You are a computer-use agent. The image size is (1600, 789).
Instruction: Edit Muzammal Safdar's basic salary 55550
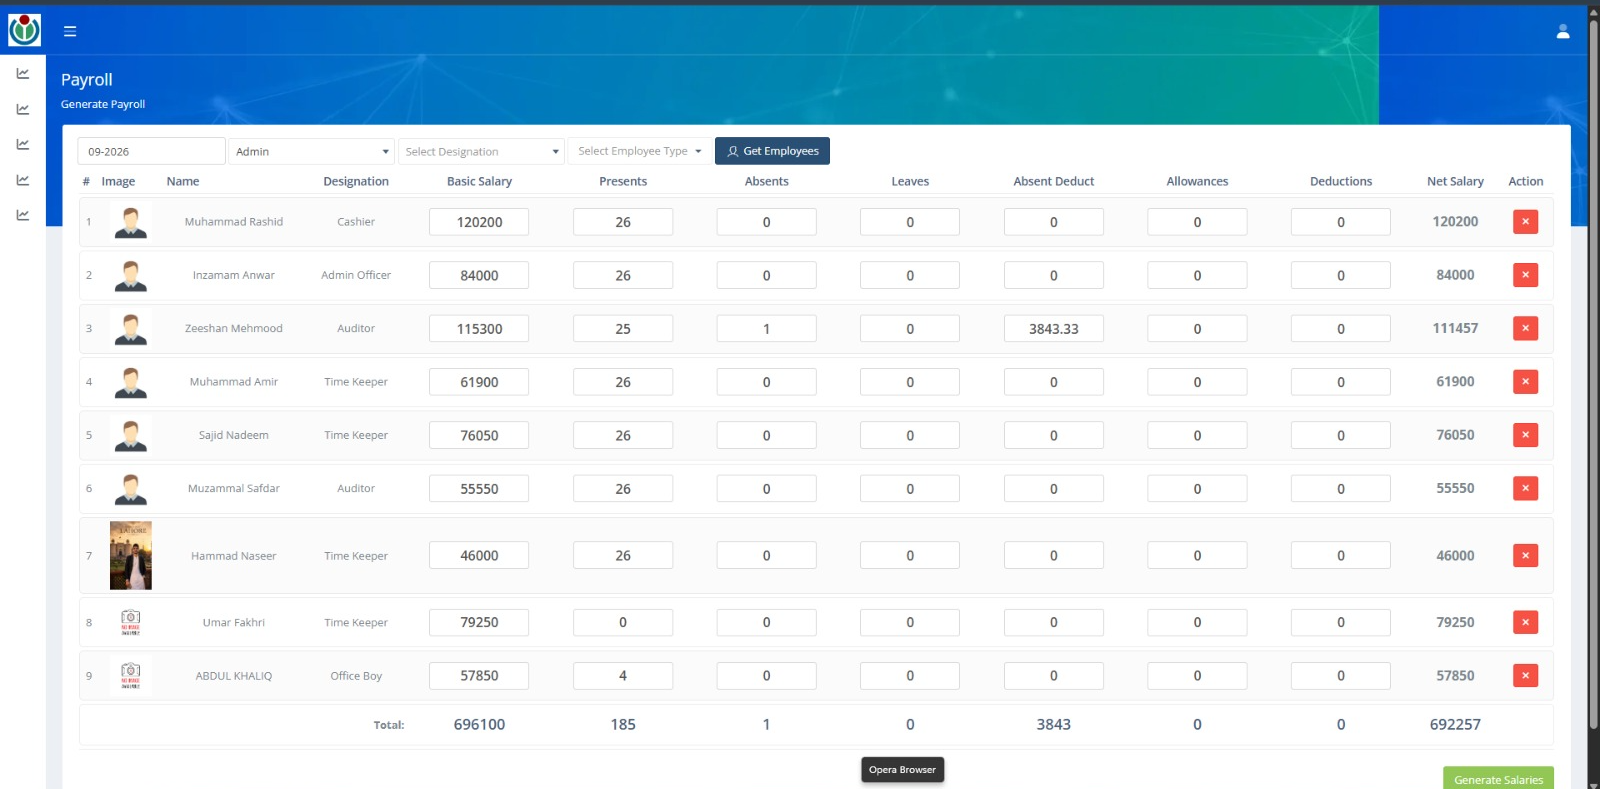[479, 488]
